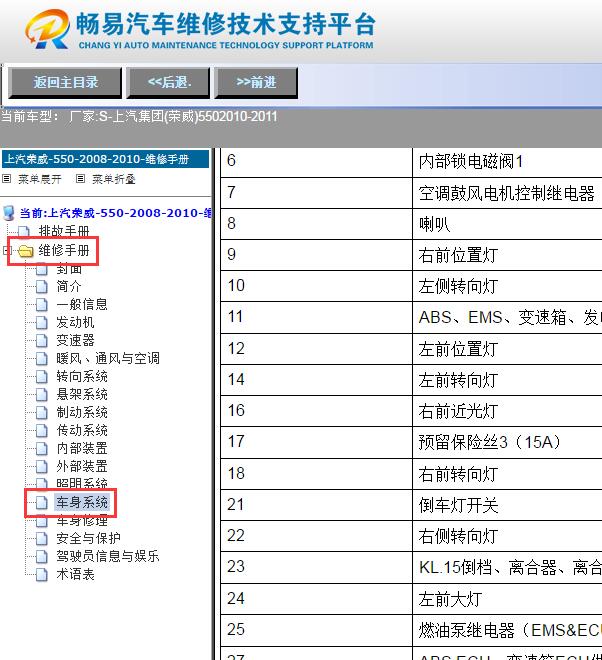
Task: Click the page icon beside 简介
Action: (42, 287)
